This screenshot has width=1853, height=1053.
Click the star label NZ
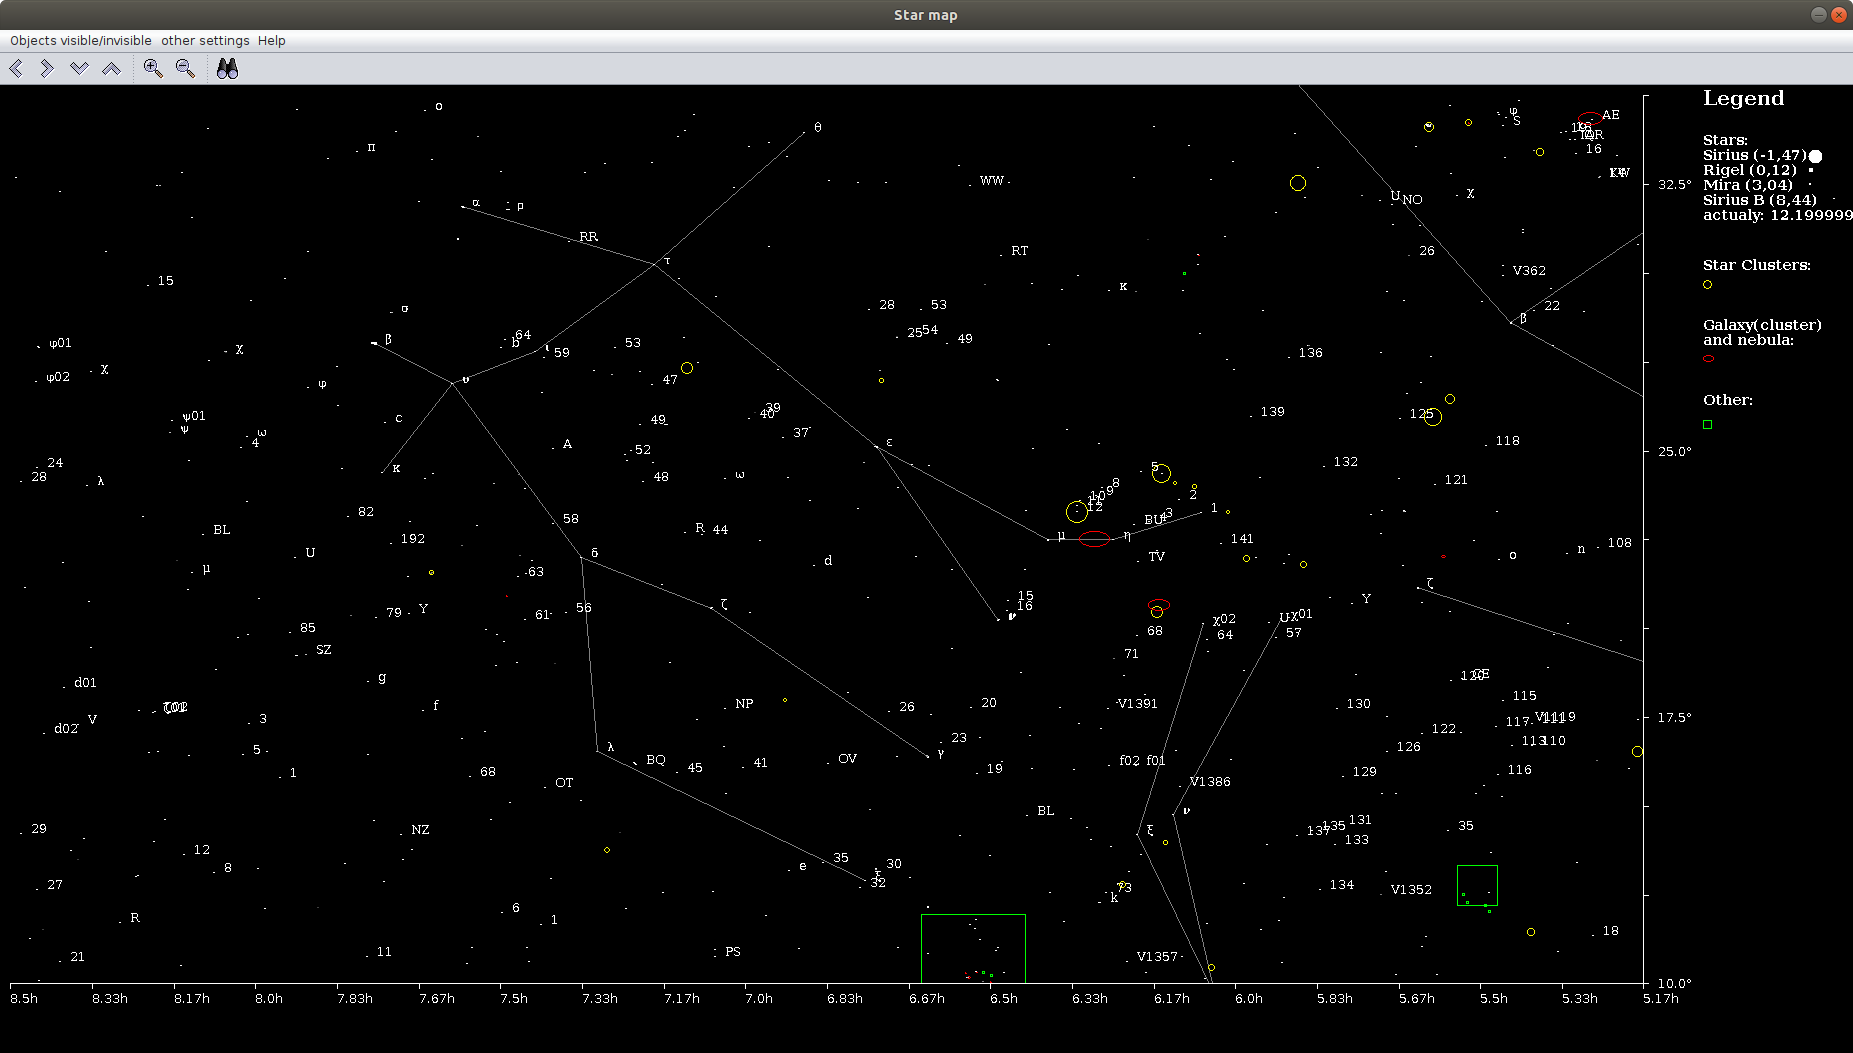click(x=420, y=830)
